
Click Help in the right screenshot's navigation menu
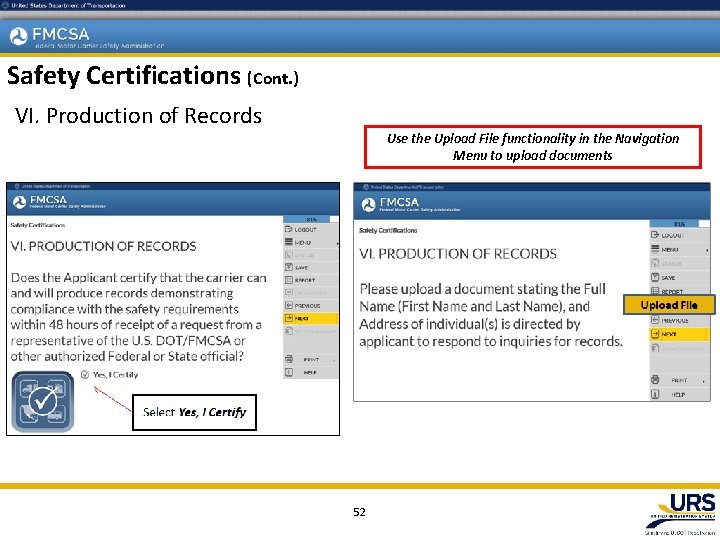(x=680, y=394)
